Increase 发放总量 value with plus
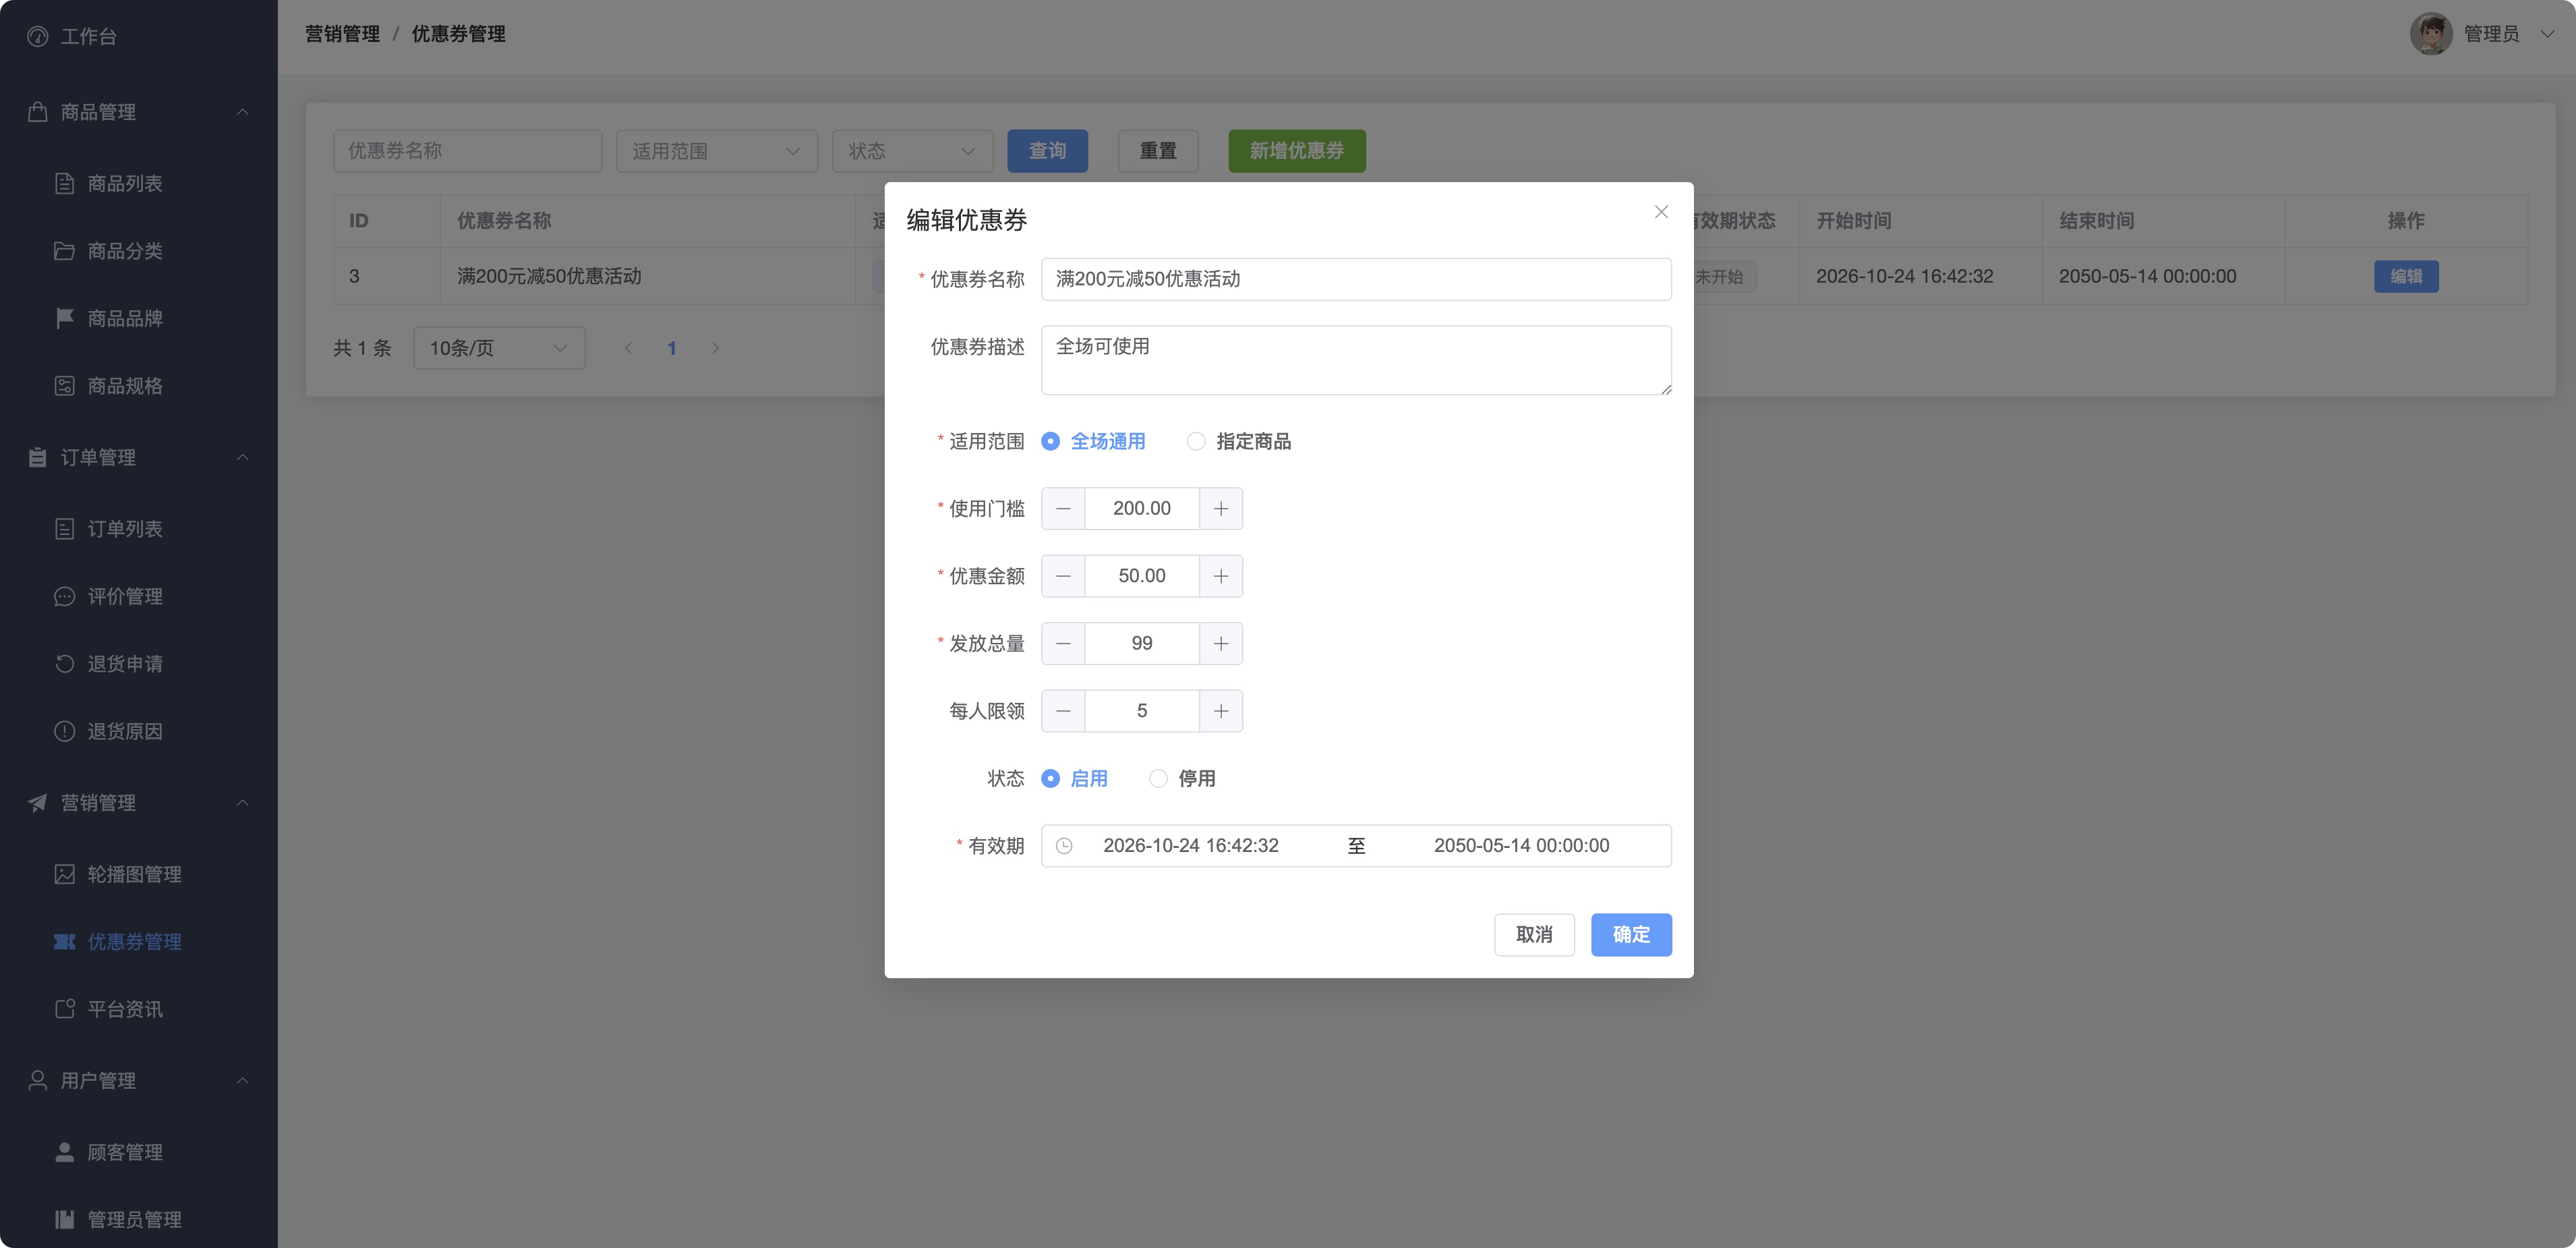The image size is (2576, 1248). (1221, 644)
